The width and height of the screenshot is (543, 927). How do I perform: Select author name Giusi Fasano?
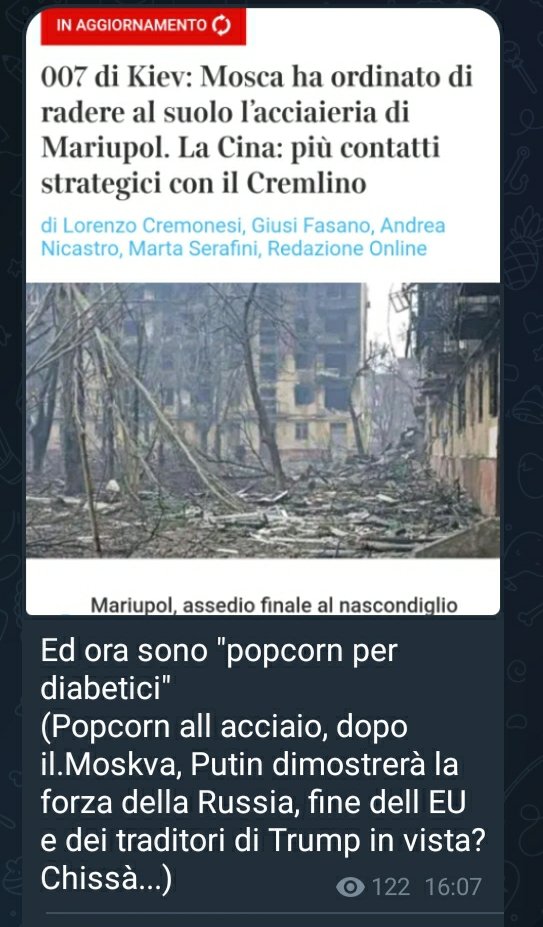pyautogui.click(x=313, y=226)
